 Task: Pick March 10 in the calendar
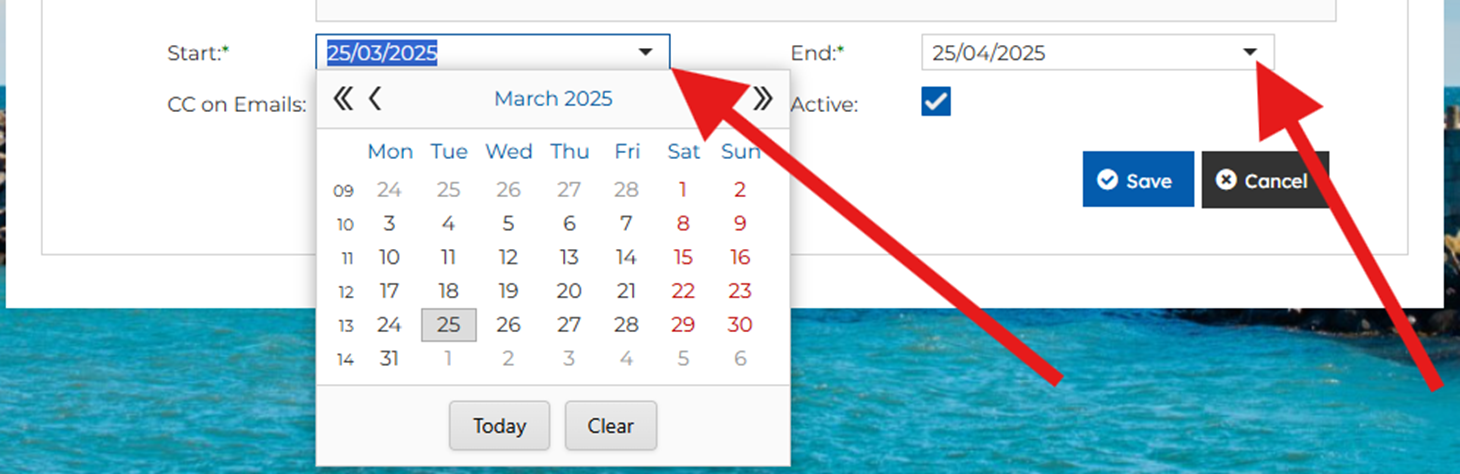pyautogui.click(x=389, y=257)
